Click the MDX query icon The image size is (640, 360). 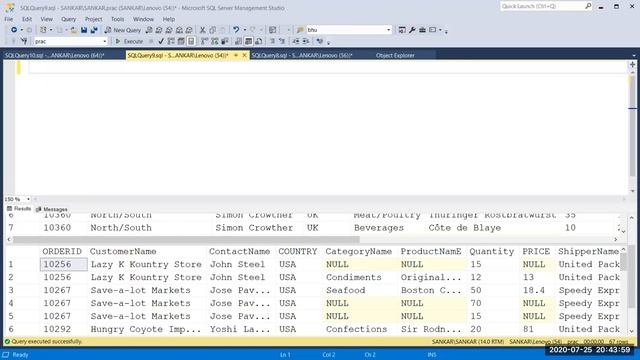[159, 30]
